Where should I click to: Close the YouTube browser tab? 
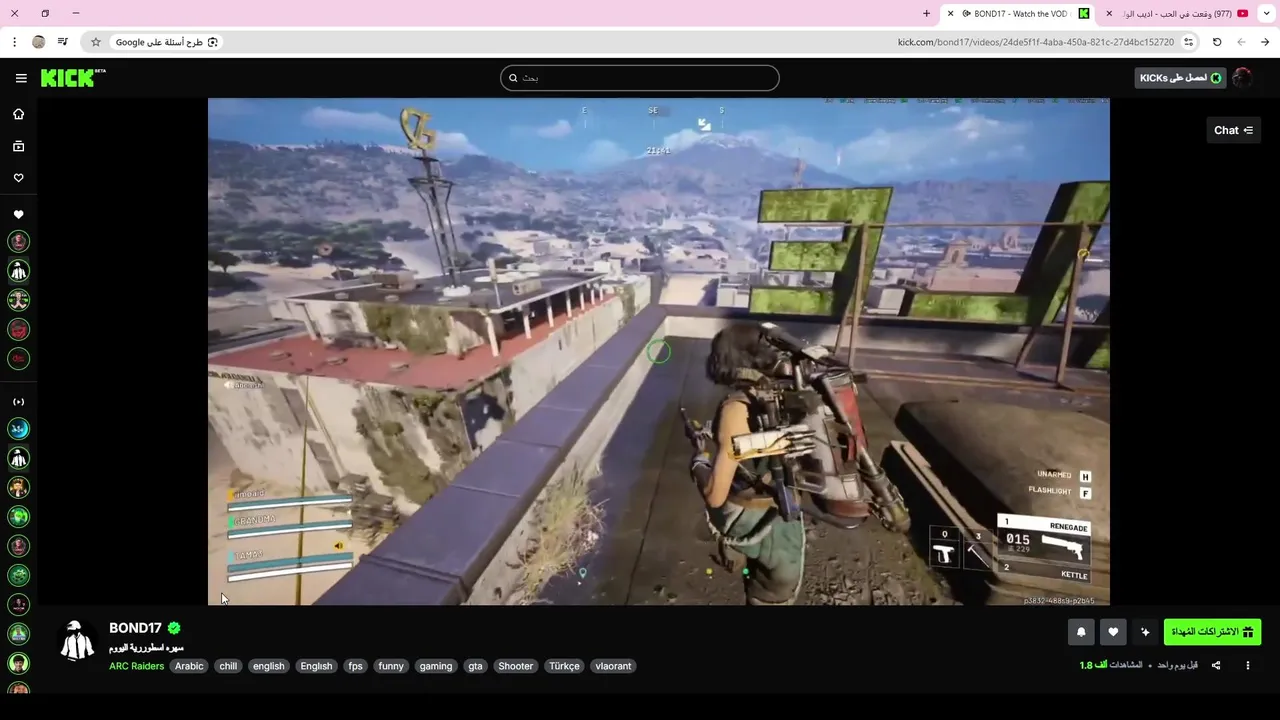click(x=1109, y=14)
